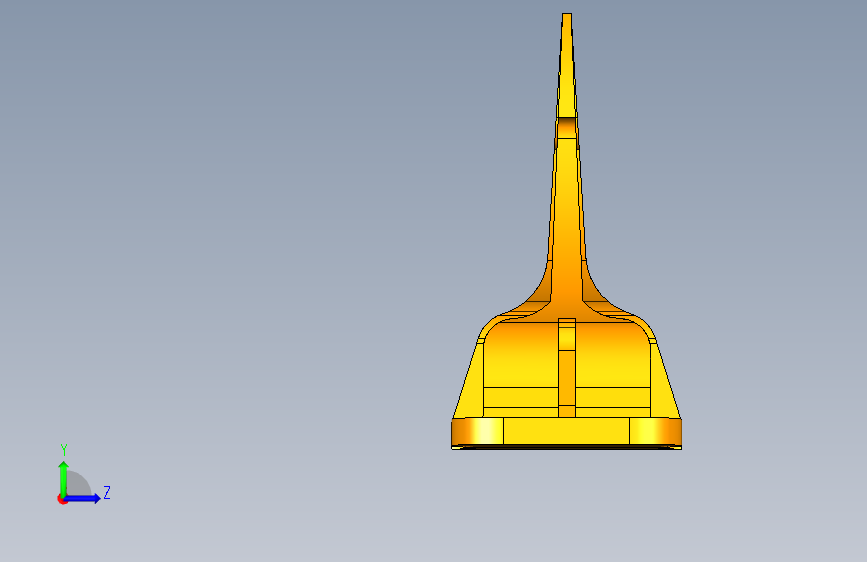Click the green Y axis arrow of the triad

tap(63, 478)
